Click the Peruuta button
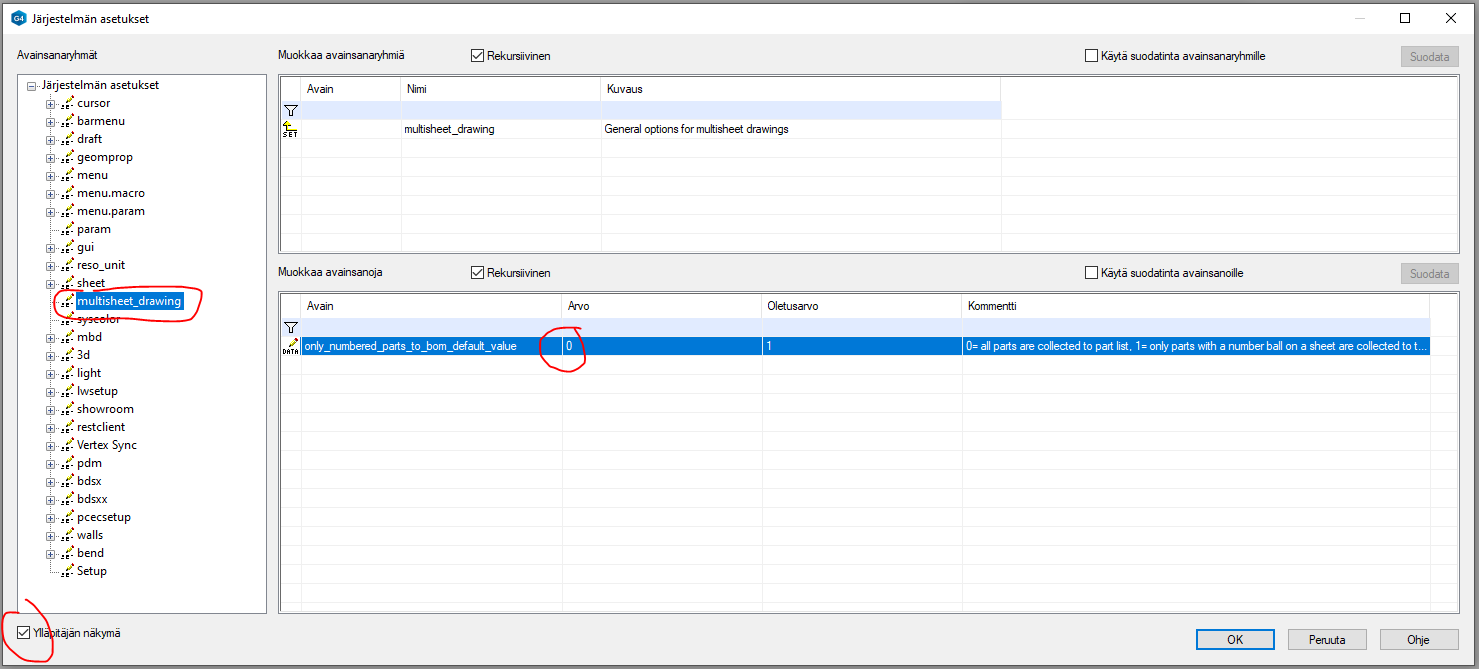1479x669 pixels. pos(1326,640)
